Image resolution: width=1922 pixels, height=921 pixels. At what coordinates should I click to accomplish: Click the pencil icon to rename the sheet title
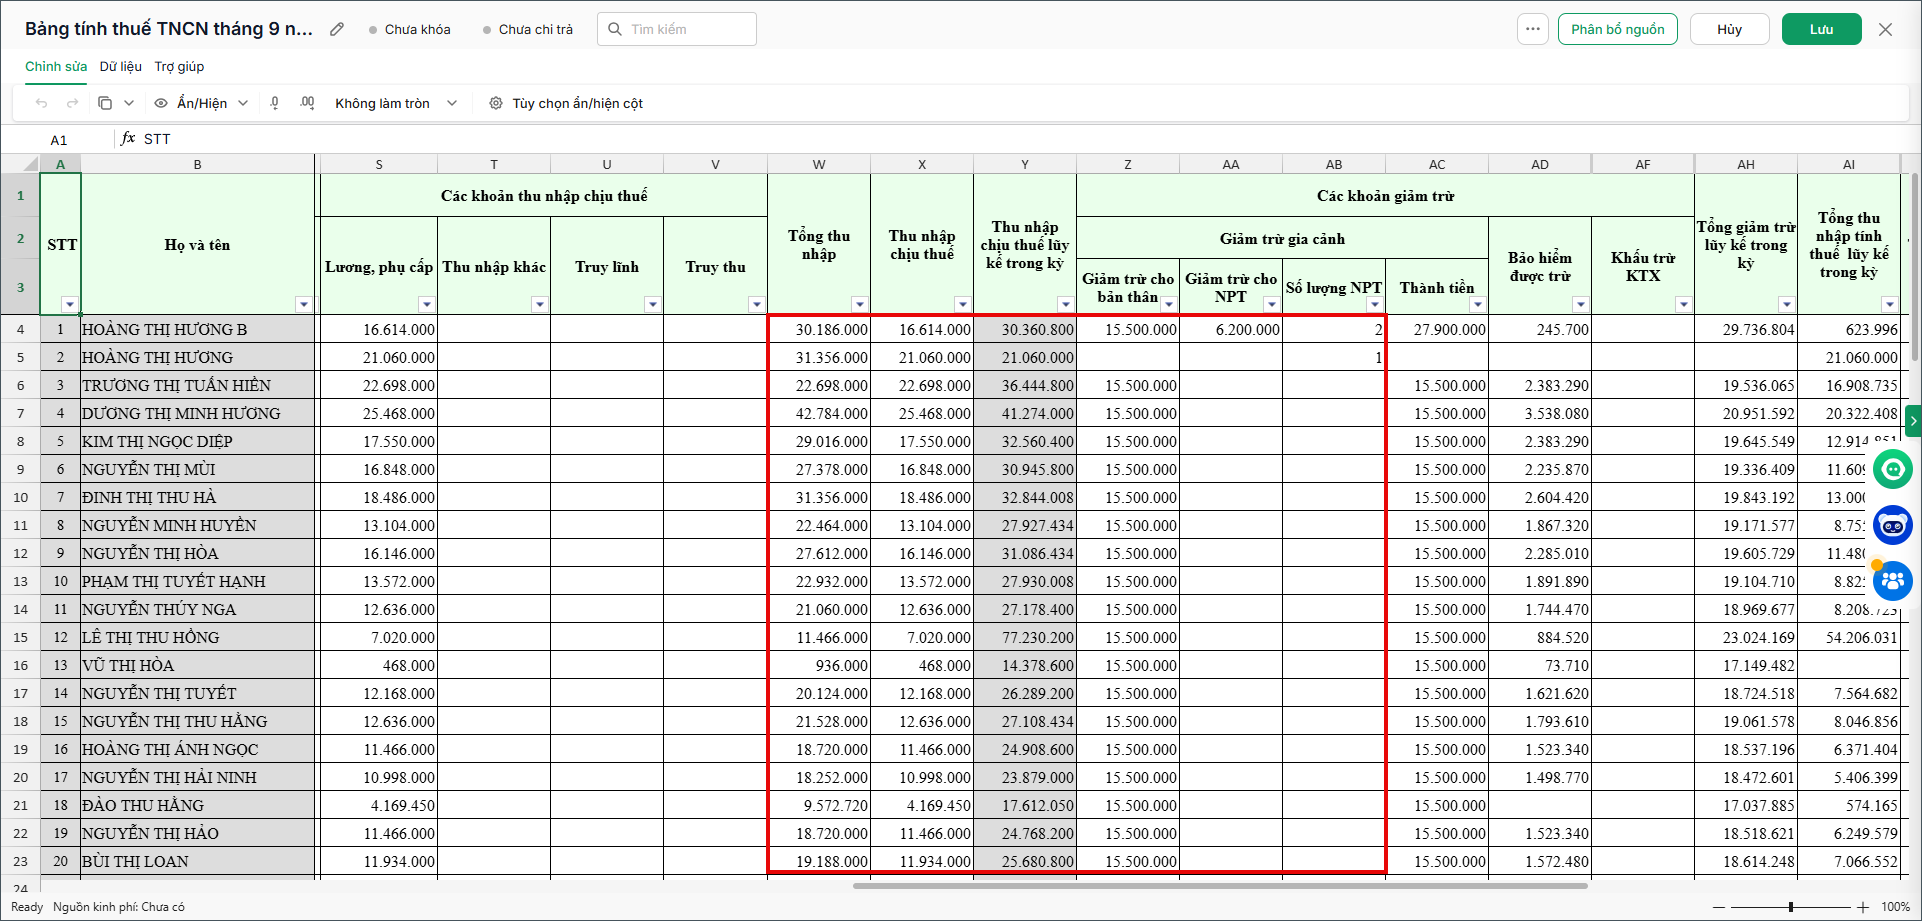[337, 29]
